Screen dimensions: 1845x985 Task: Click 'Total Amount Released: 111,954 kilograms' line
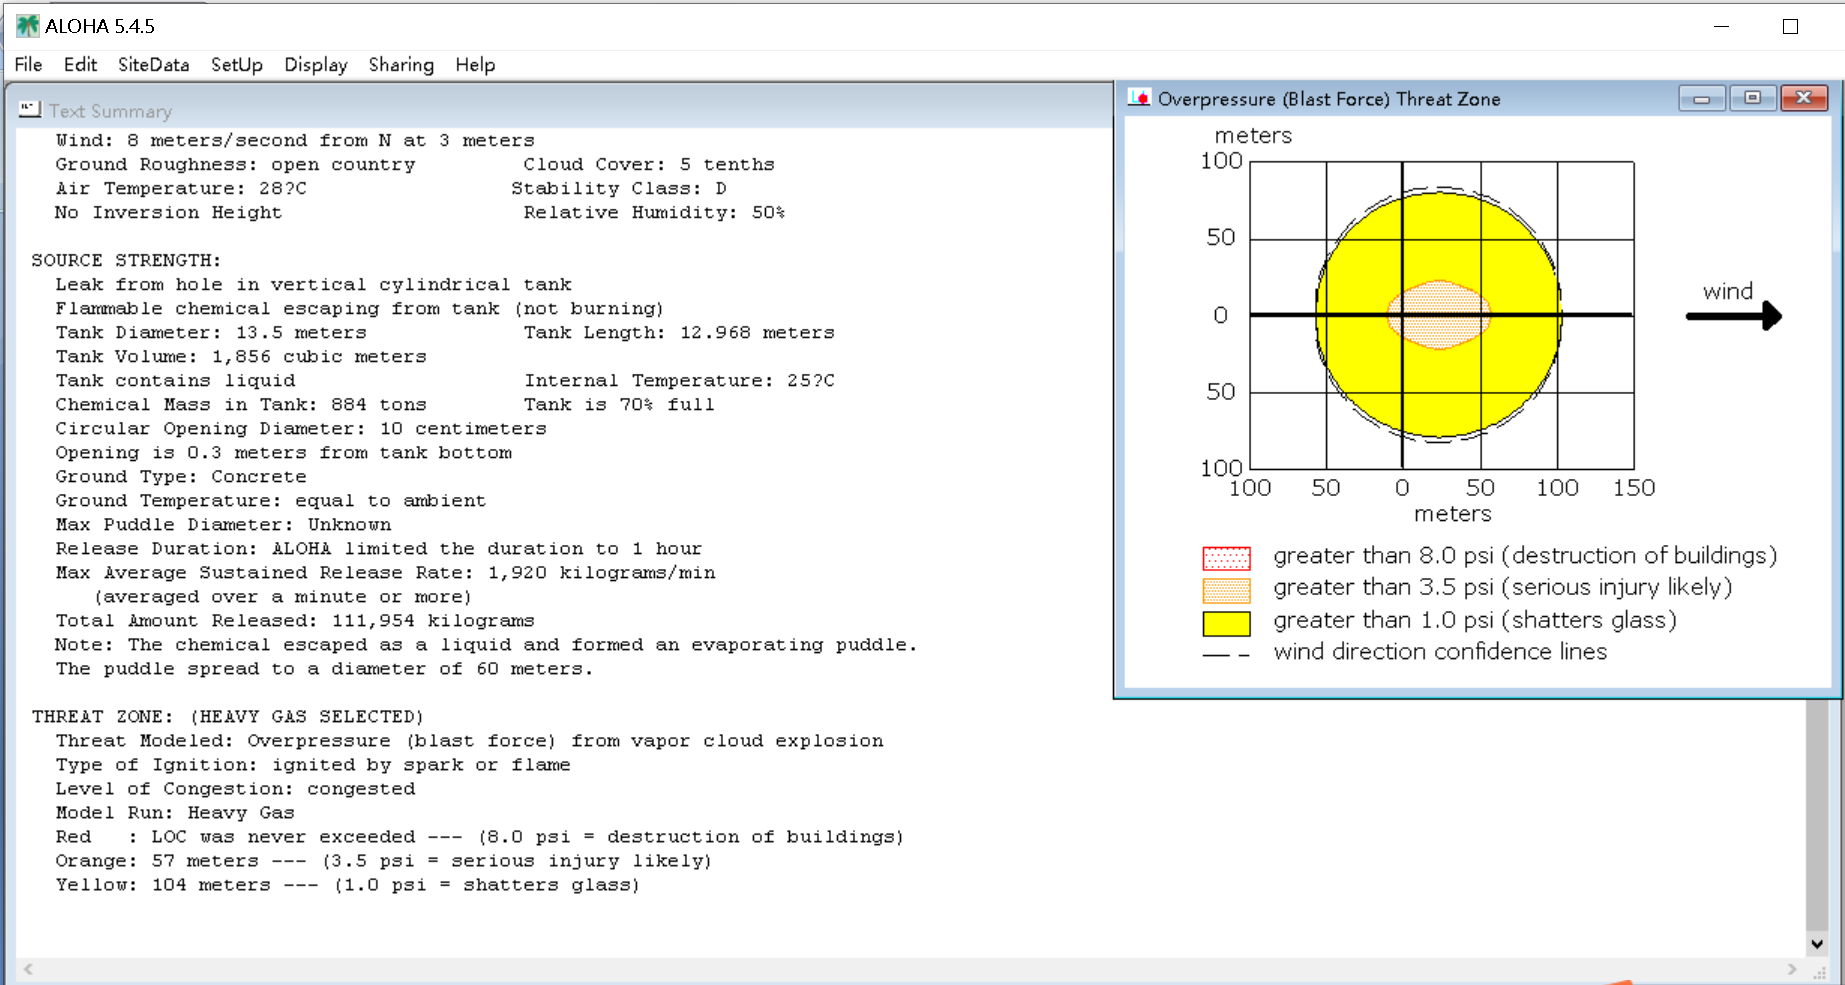tap(295, 620)
